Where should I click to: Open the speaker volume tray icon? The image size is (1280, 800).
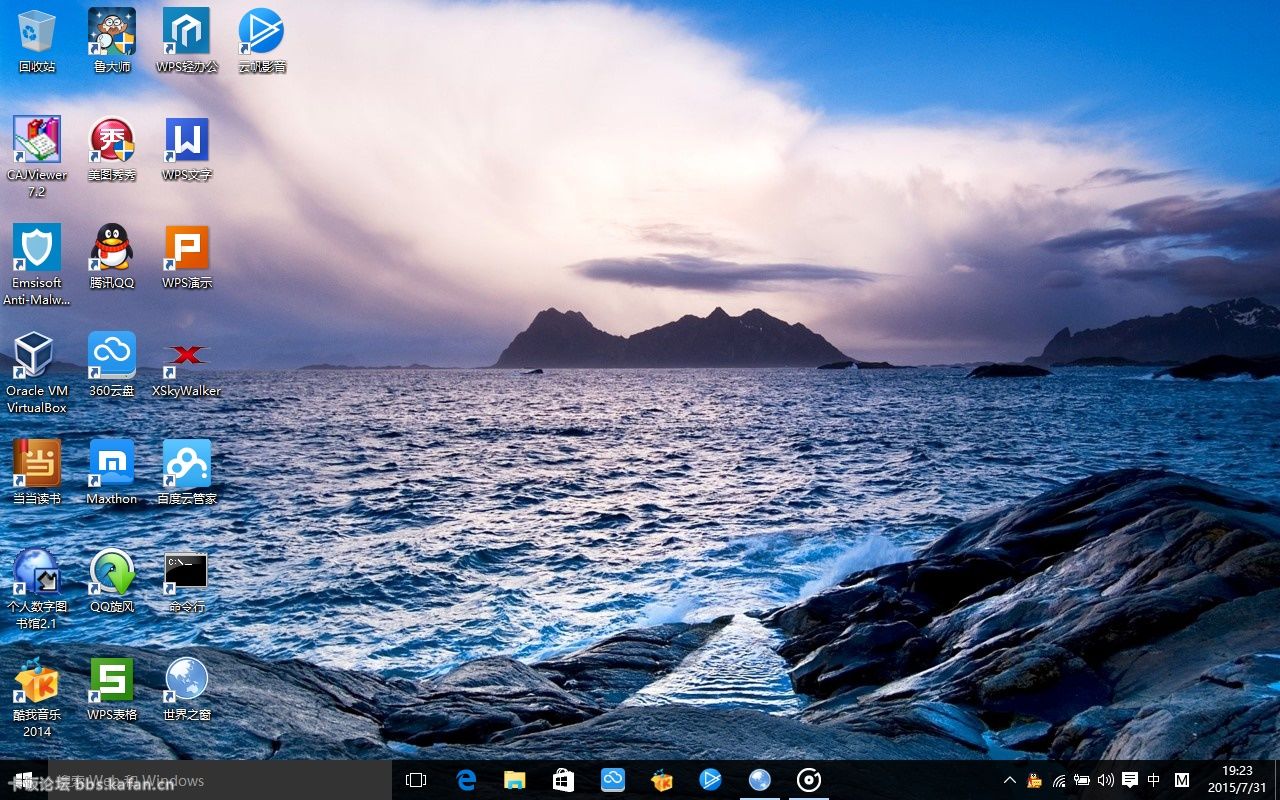point(1105,780)
